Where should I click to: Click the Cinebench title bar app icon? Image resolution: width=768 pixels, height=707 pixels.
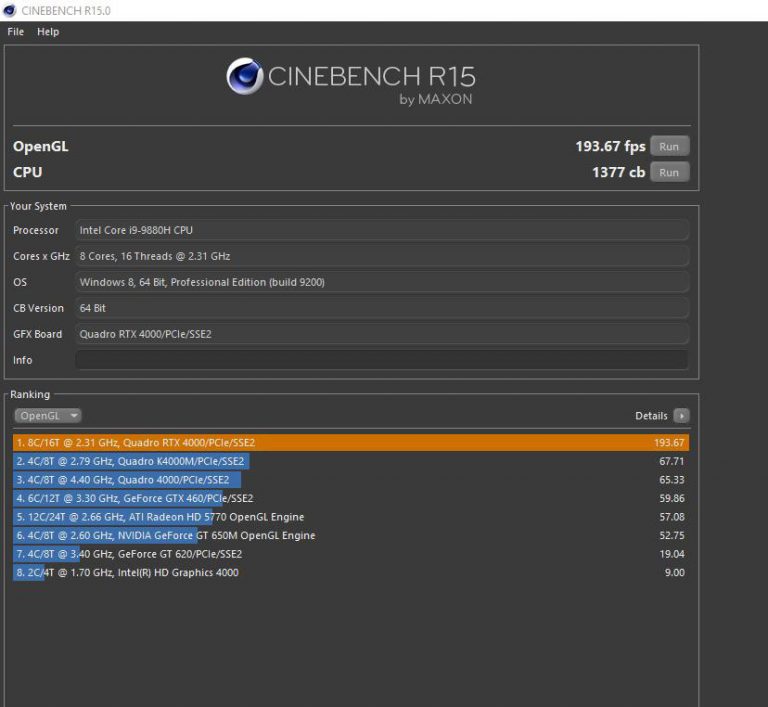click(x=9, y=11)
